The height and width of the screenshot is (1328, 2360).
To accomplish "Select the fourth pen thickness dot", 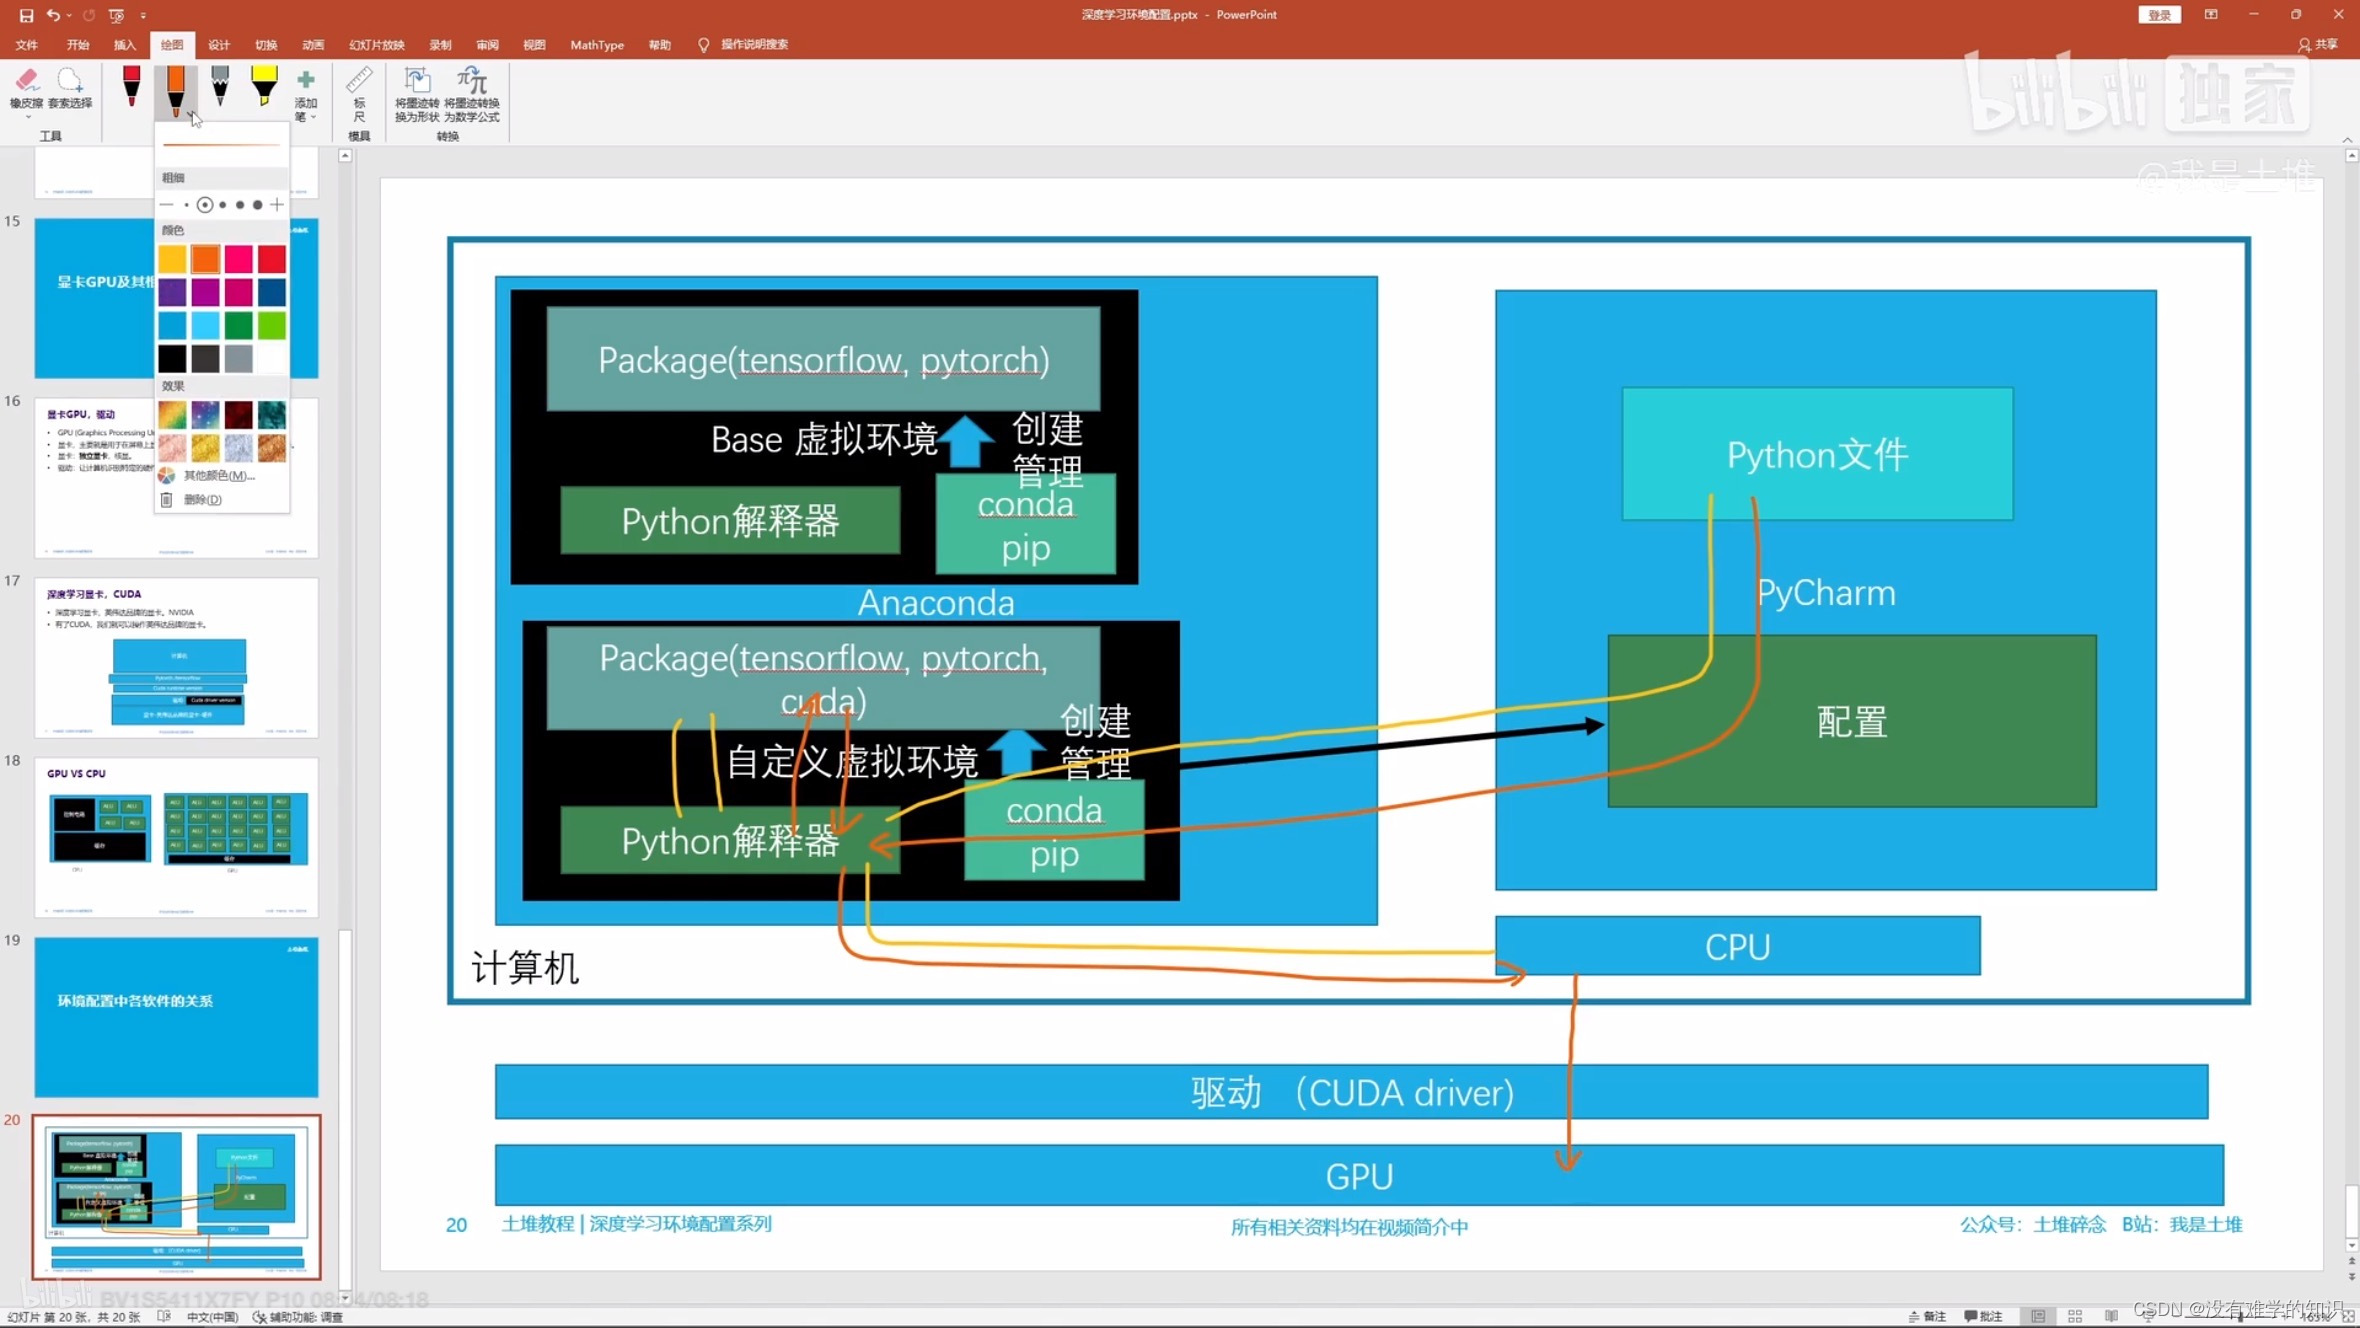I will (x=240, y=204).
